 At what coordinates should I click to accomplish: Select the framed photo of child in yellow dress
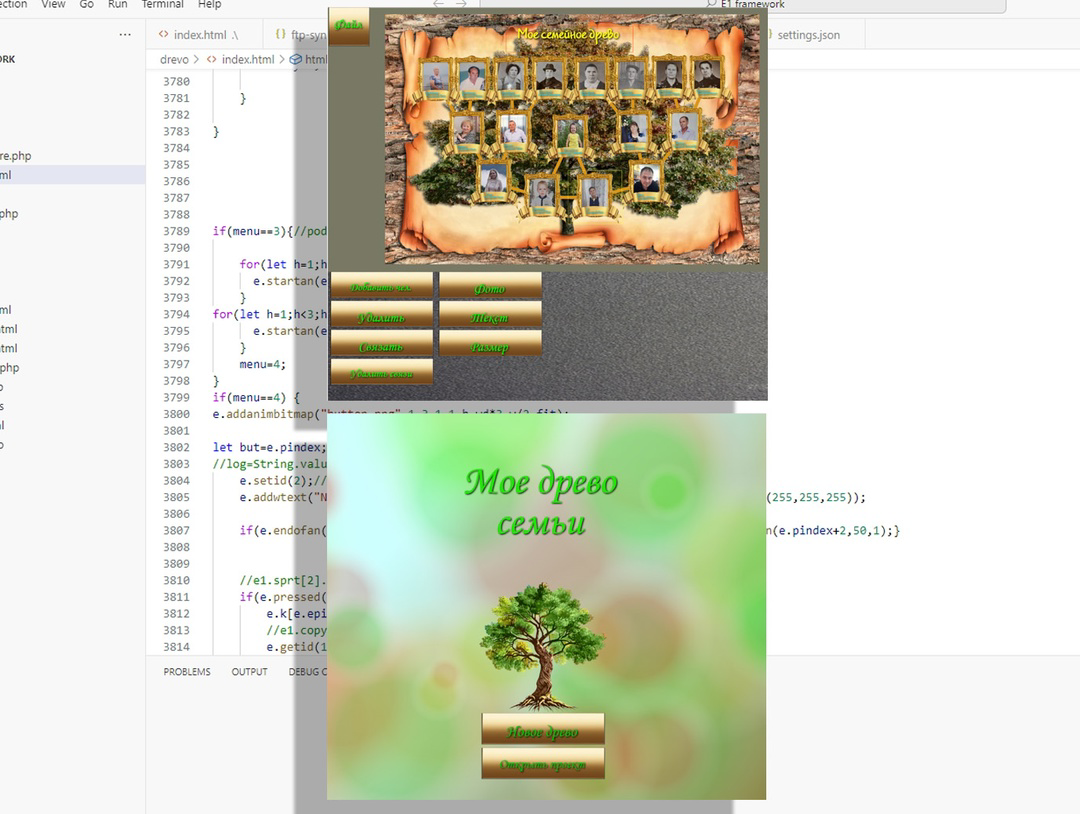pos(572,134)
